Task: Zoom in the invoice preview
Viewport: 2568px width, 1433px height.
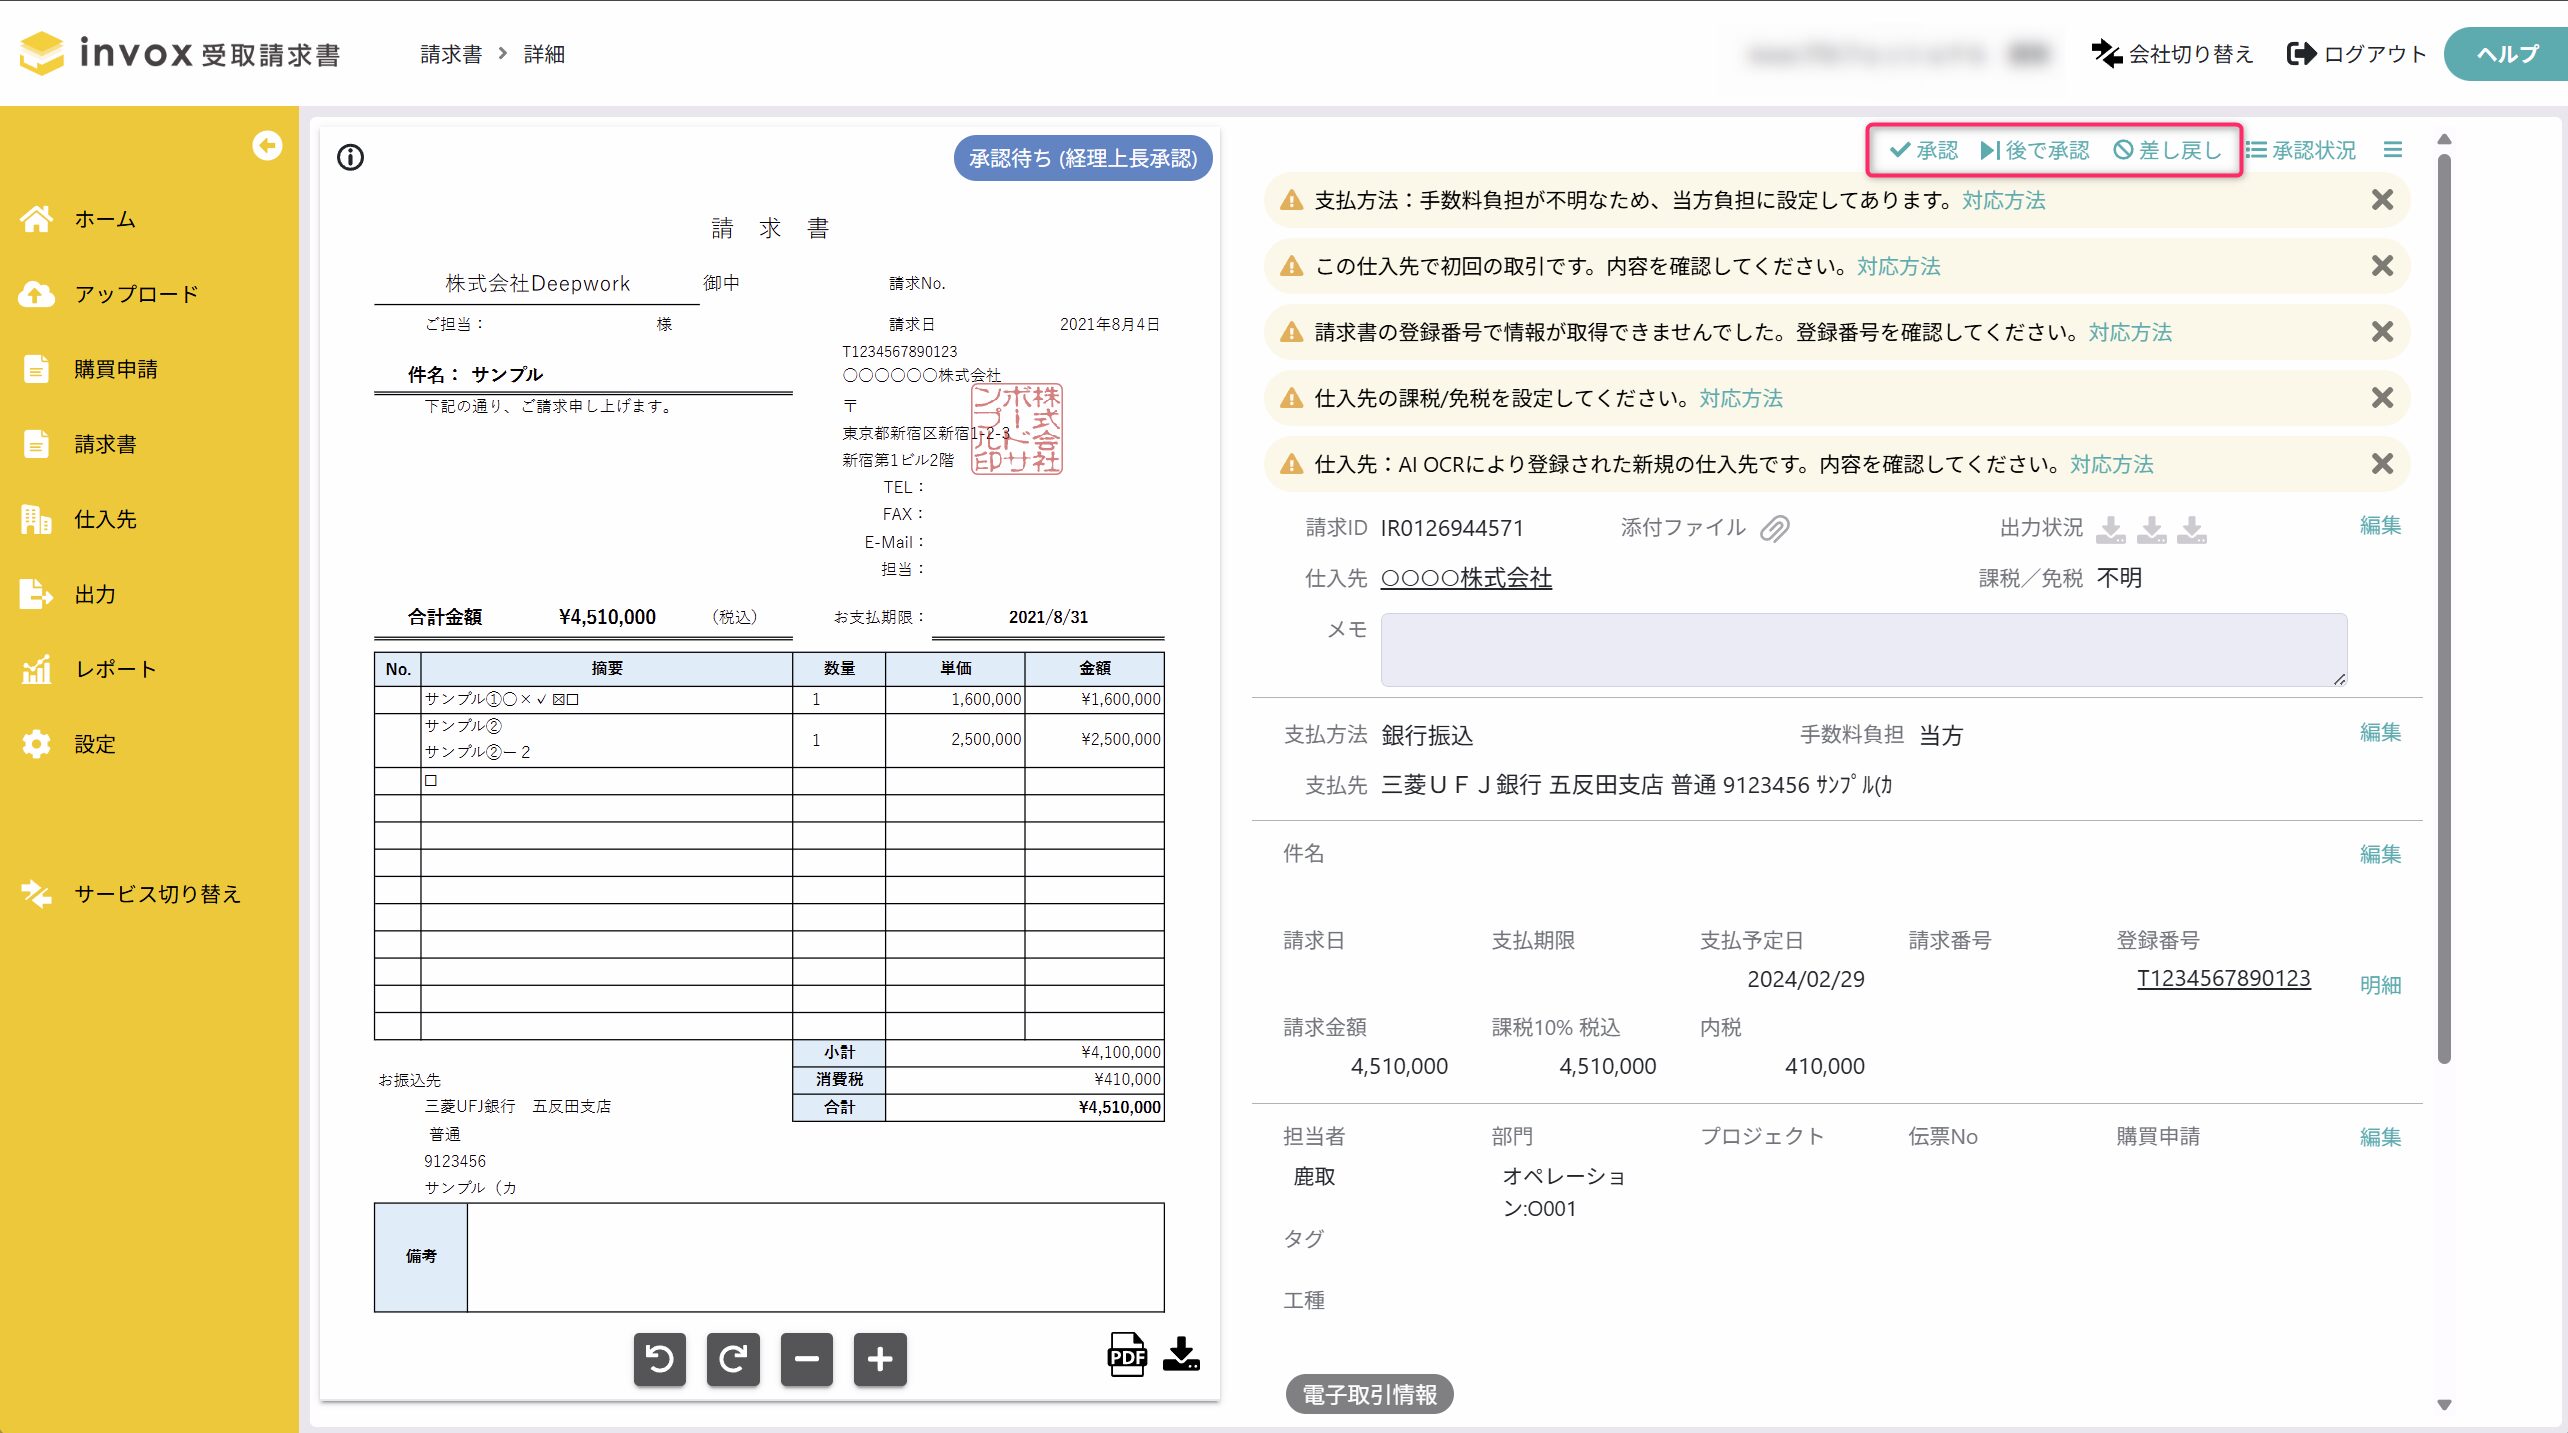Action: (x=880, y=1359)
